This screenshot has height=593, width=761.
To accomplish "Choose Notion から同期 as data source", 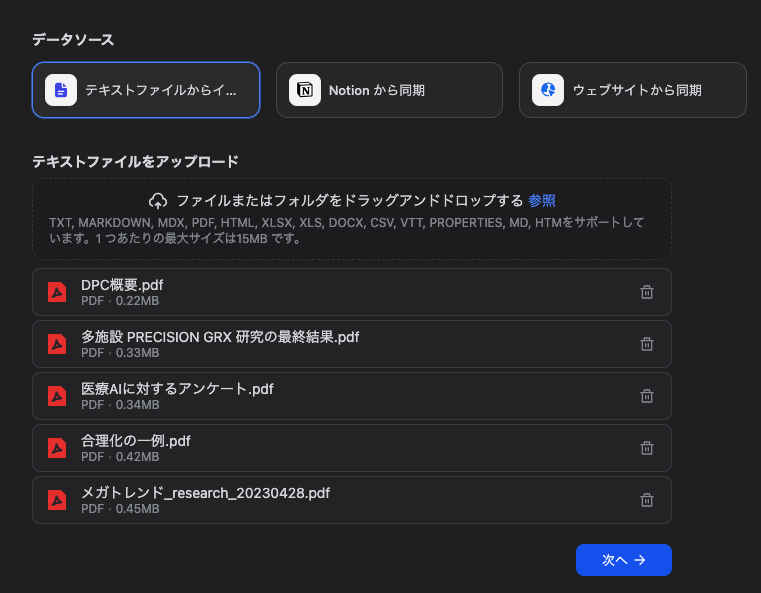I will click(x=389, y=90).
